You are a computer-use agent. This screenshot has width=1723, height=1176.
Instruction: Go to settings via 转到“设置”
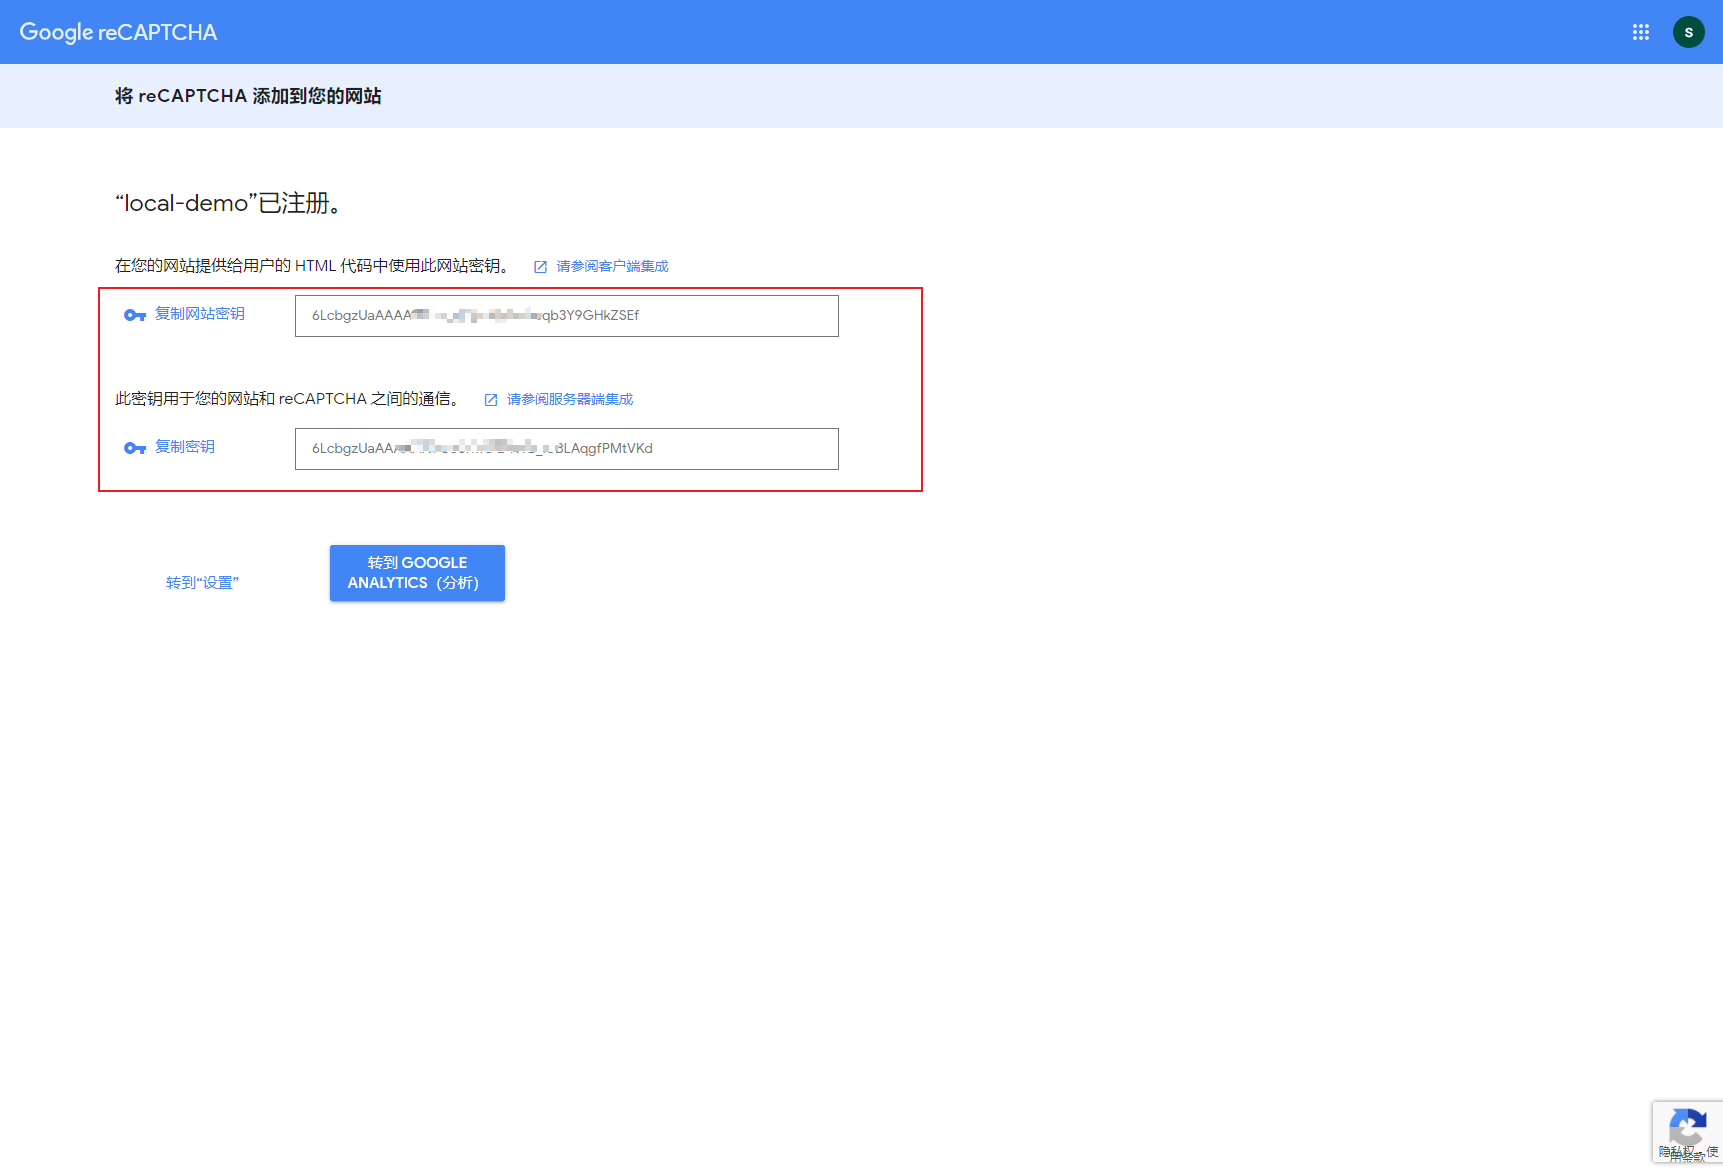click(x=202, y=583)
